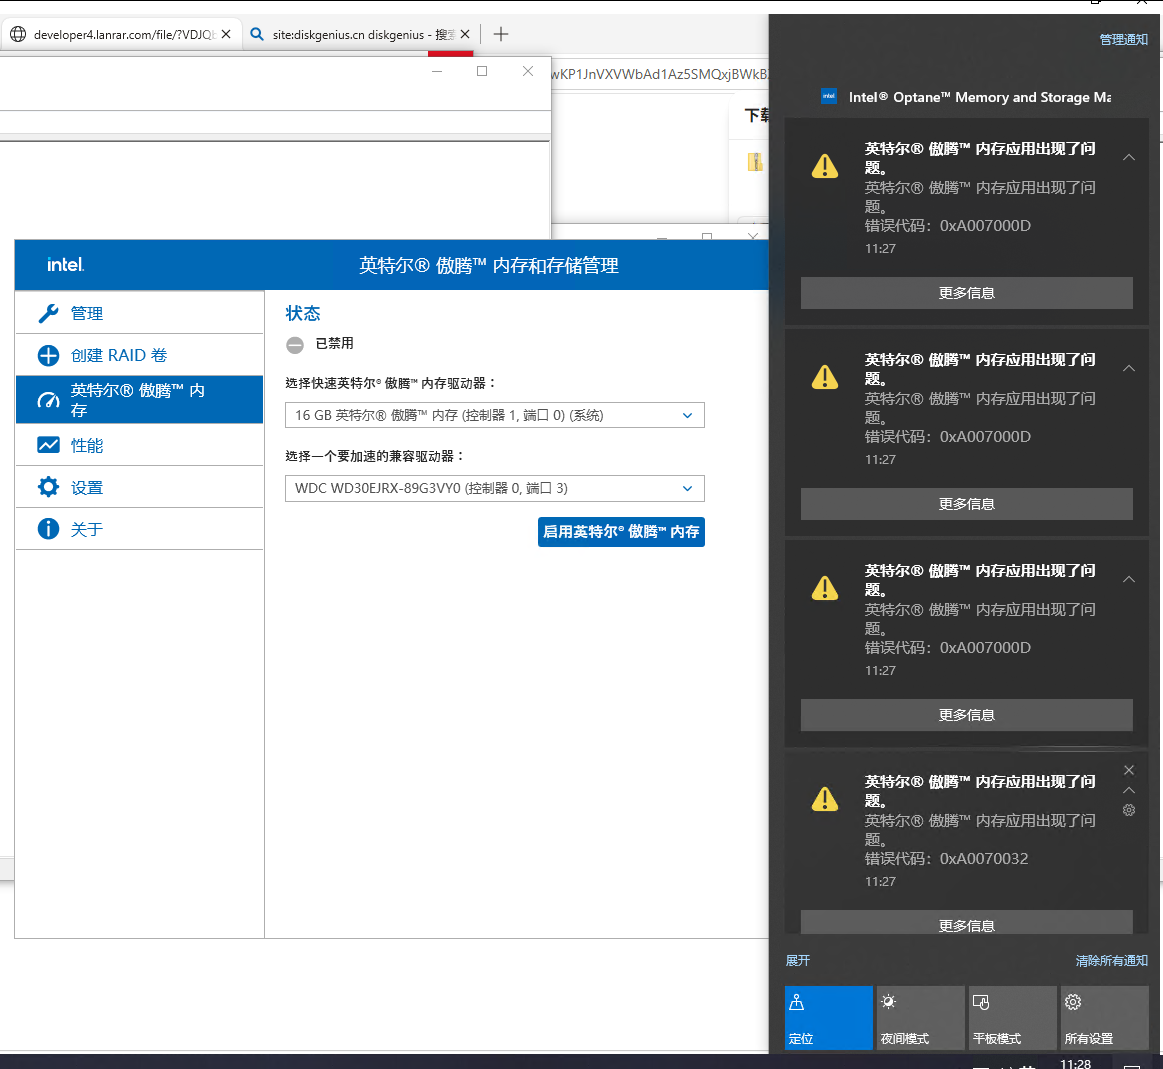Switch to the site:diskgenius.cn search tab
This screenshot has height=1069, width=1163.
pos(360,34)
